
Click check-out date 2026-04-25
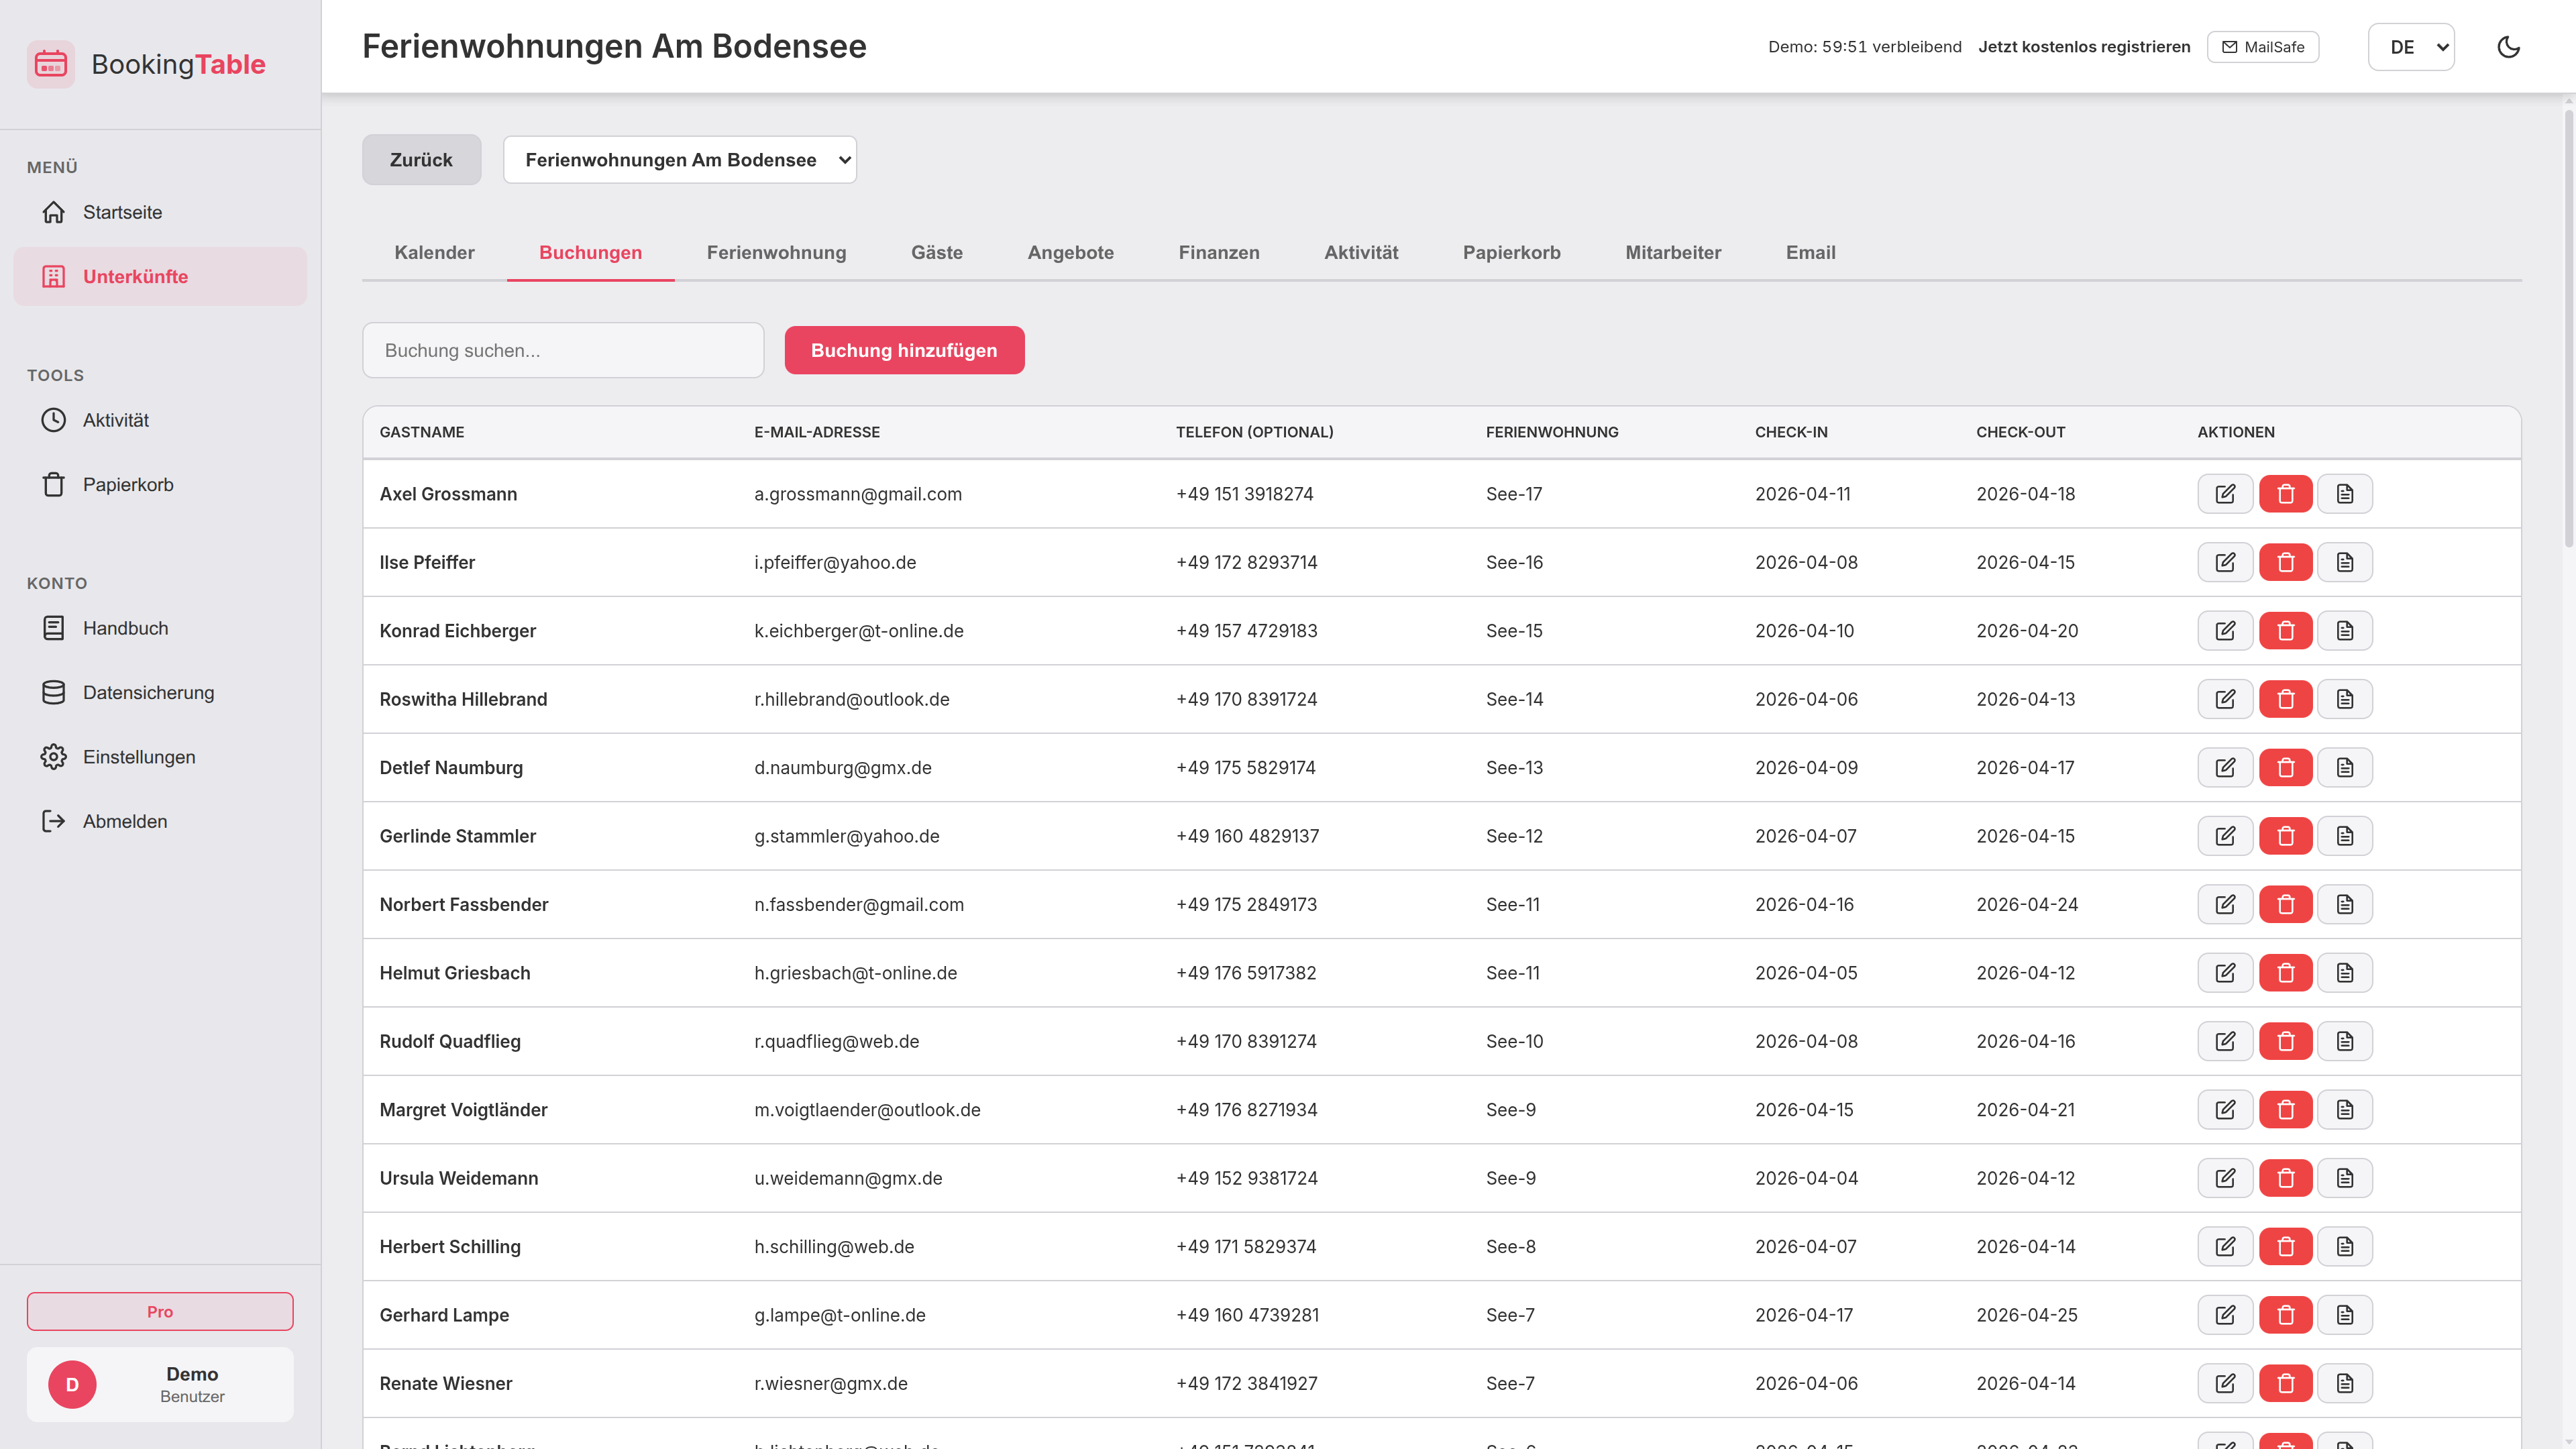coord(2026,1315)
